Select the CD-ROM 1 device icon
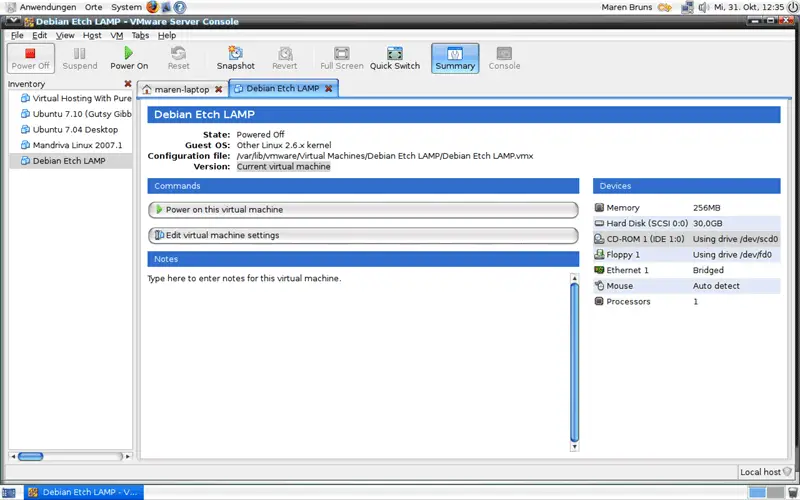The height and width of the screenshot is (500, 800). pyautogui.click(x=599, y=239)
